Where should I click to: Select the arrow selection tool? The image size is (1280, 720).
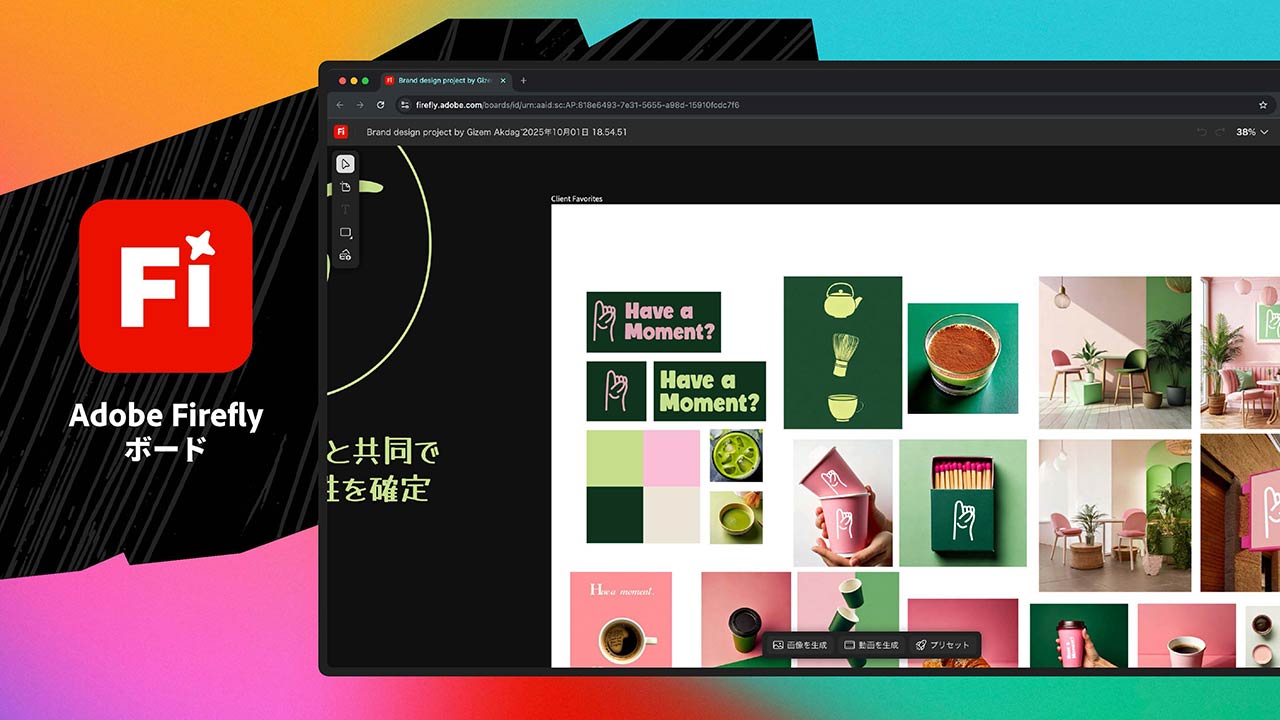tap(345, 164)
